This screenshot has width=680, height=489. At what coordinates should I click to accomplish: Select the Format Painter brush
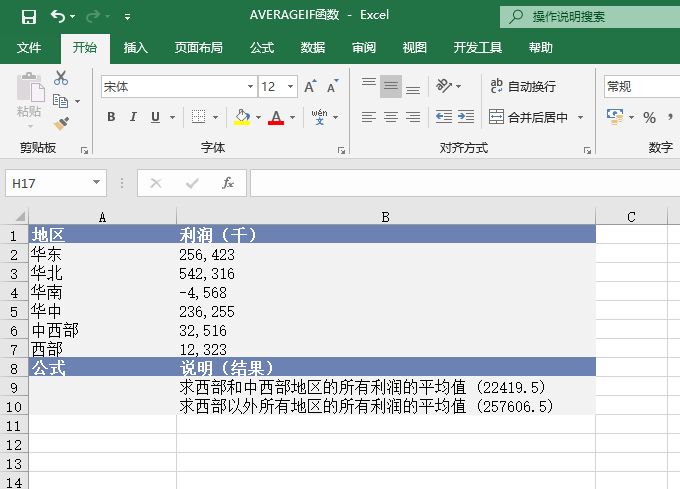[61, 123]
